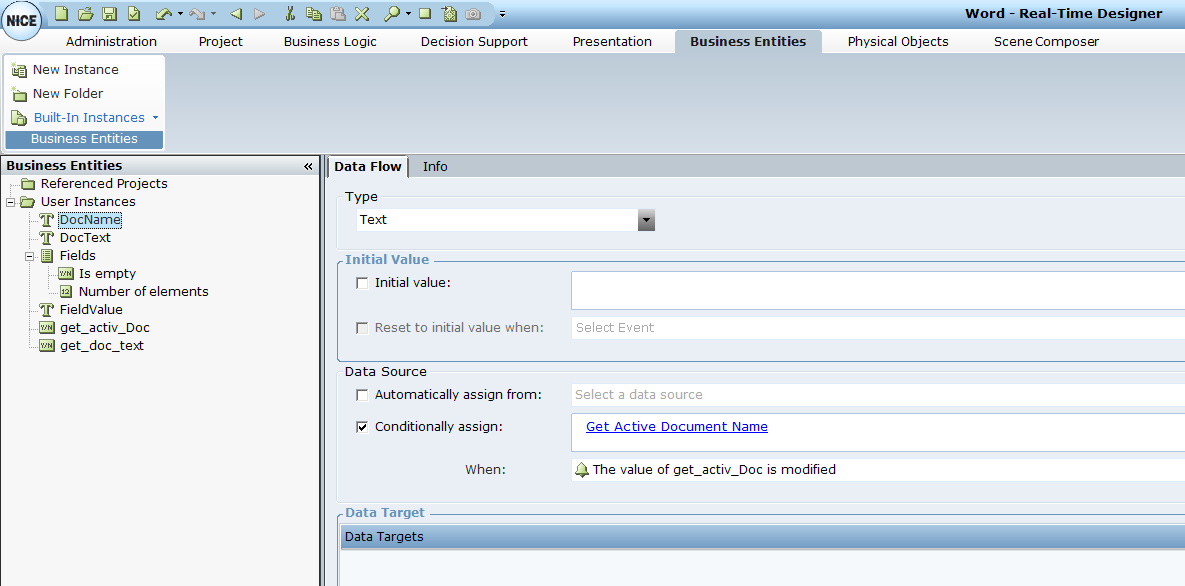Click the magnifier search icon
The width and height of the screenshot is (1185, 586).
tap(392, 13)
